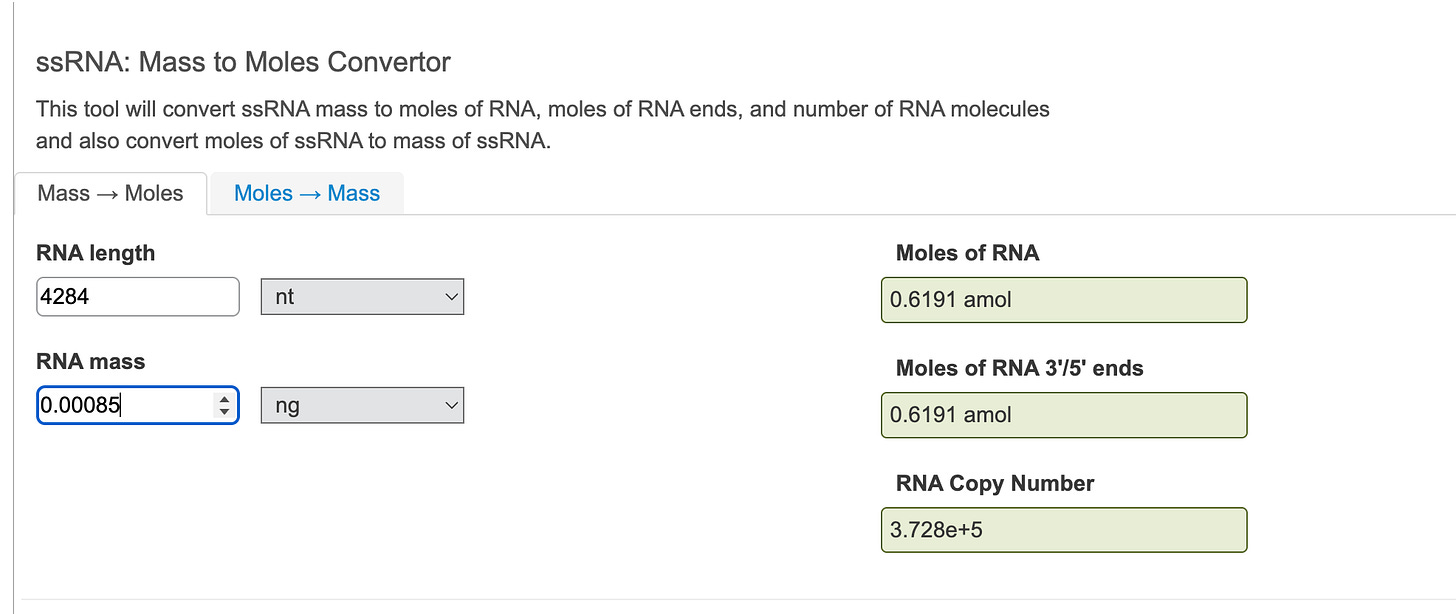
Task: Select the Moles of RNA 3'/5' ends output
Action: point(1063,415)
